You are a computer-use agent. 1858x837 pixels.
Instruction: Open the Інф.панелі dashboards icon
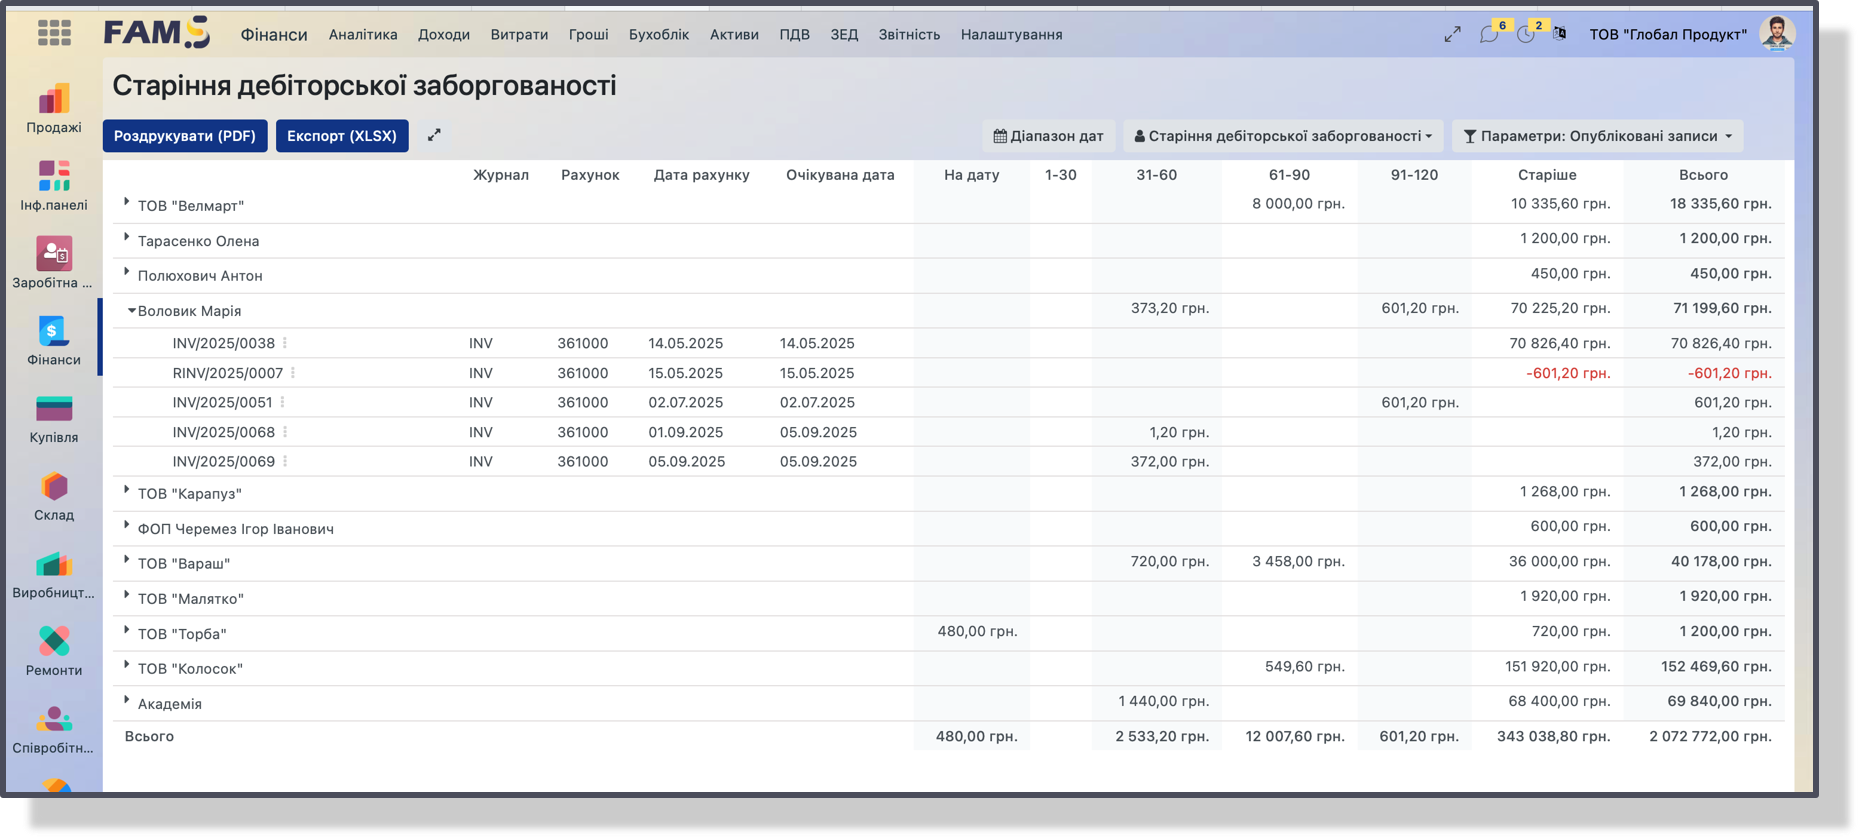click(x=54, y=186)
